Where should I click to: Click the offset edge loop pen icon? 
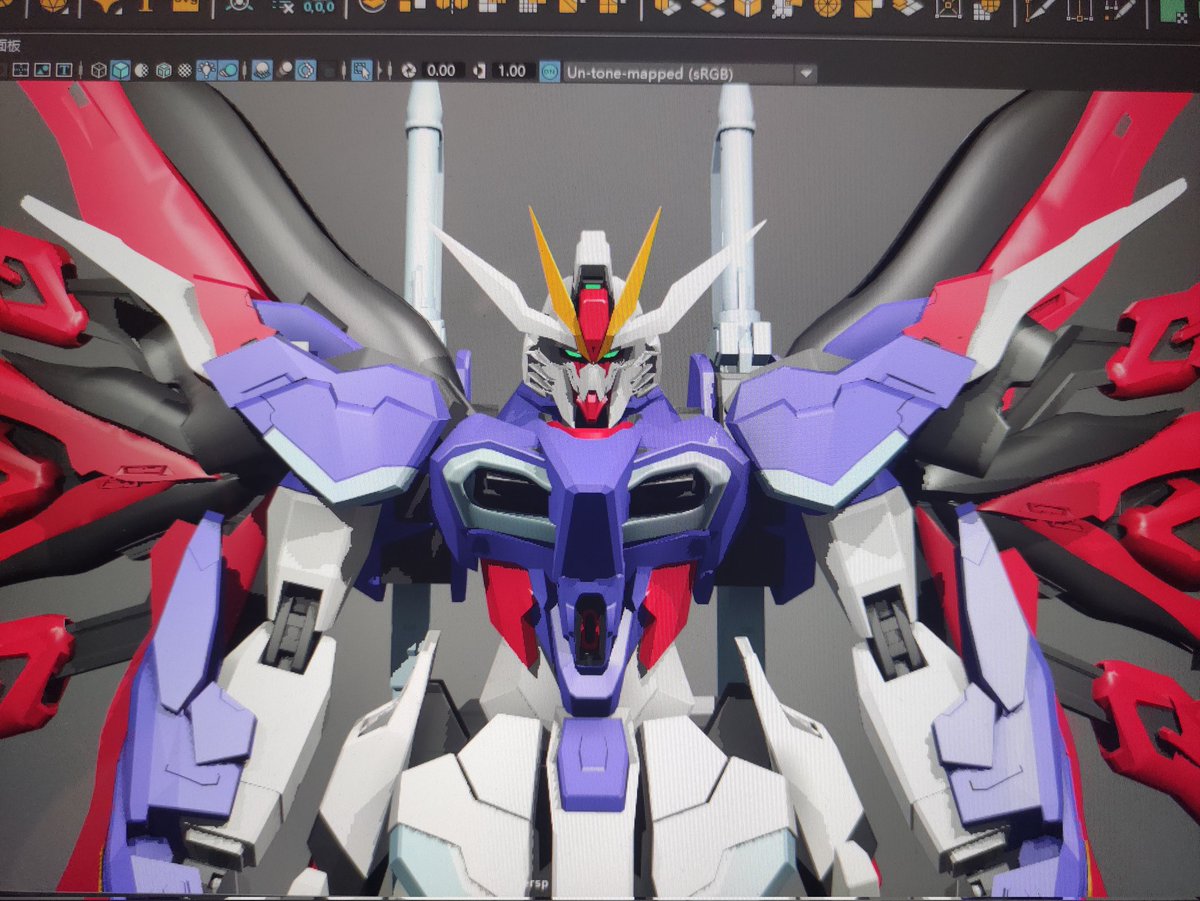click(x=1121, y=10)
